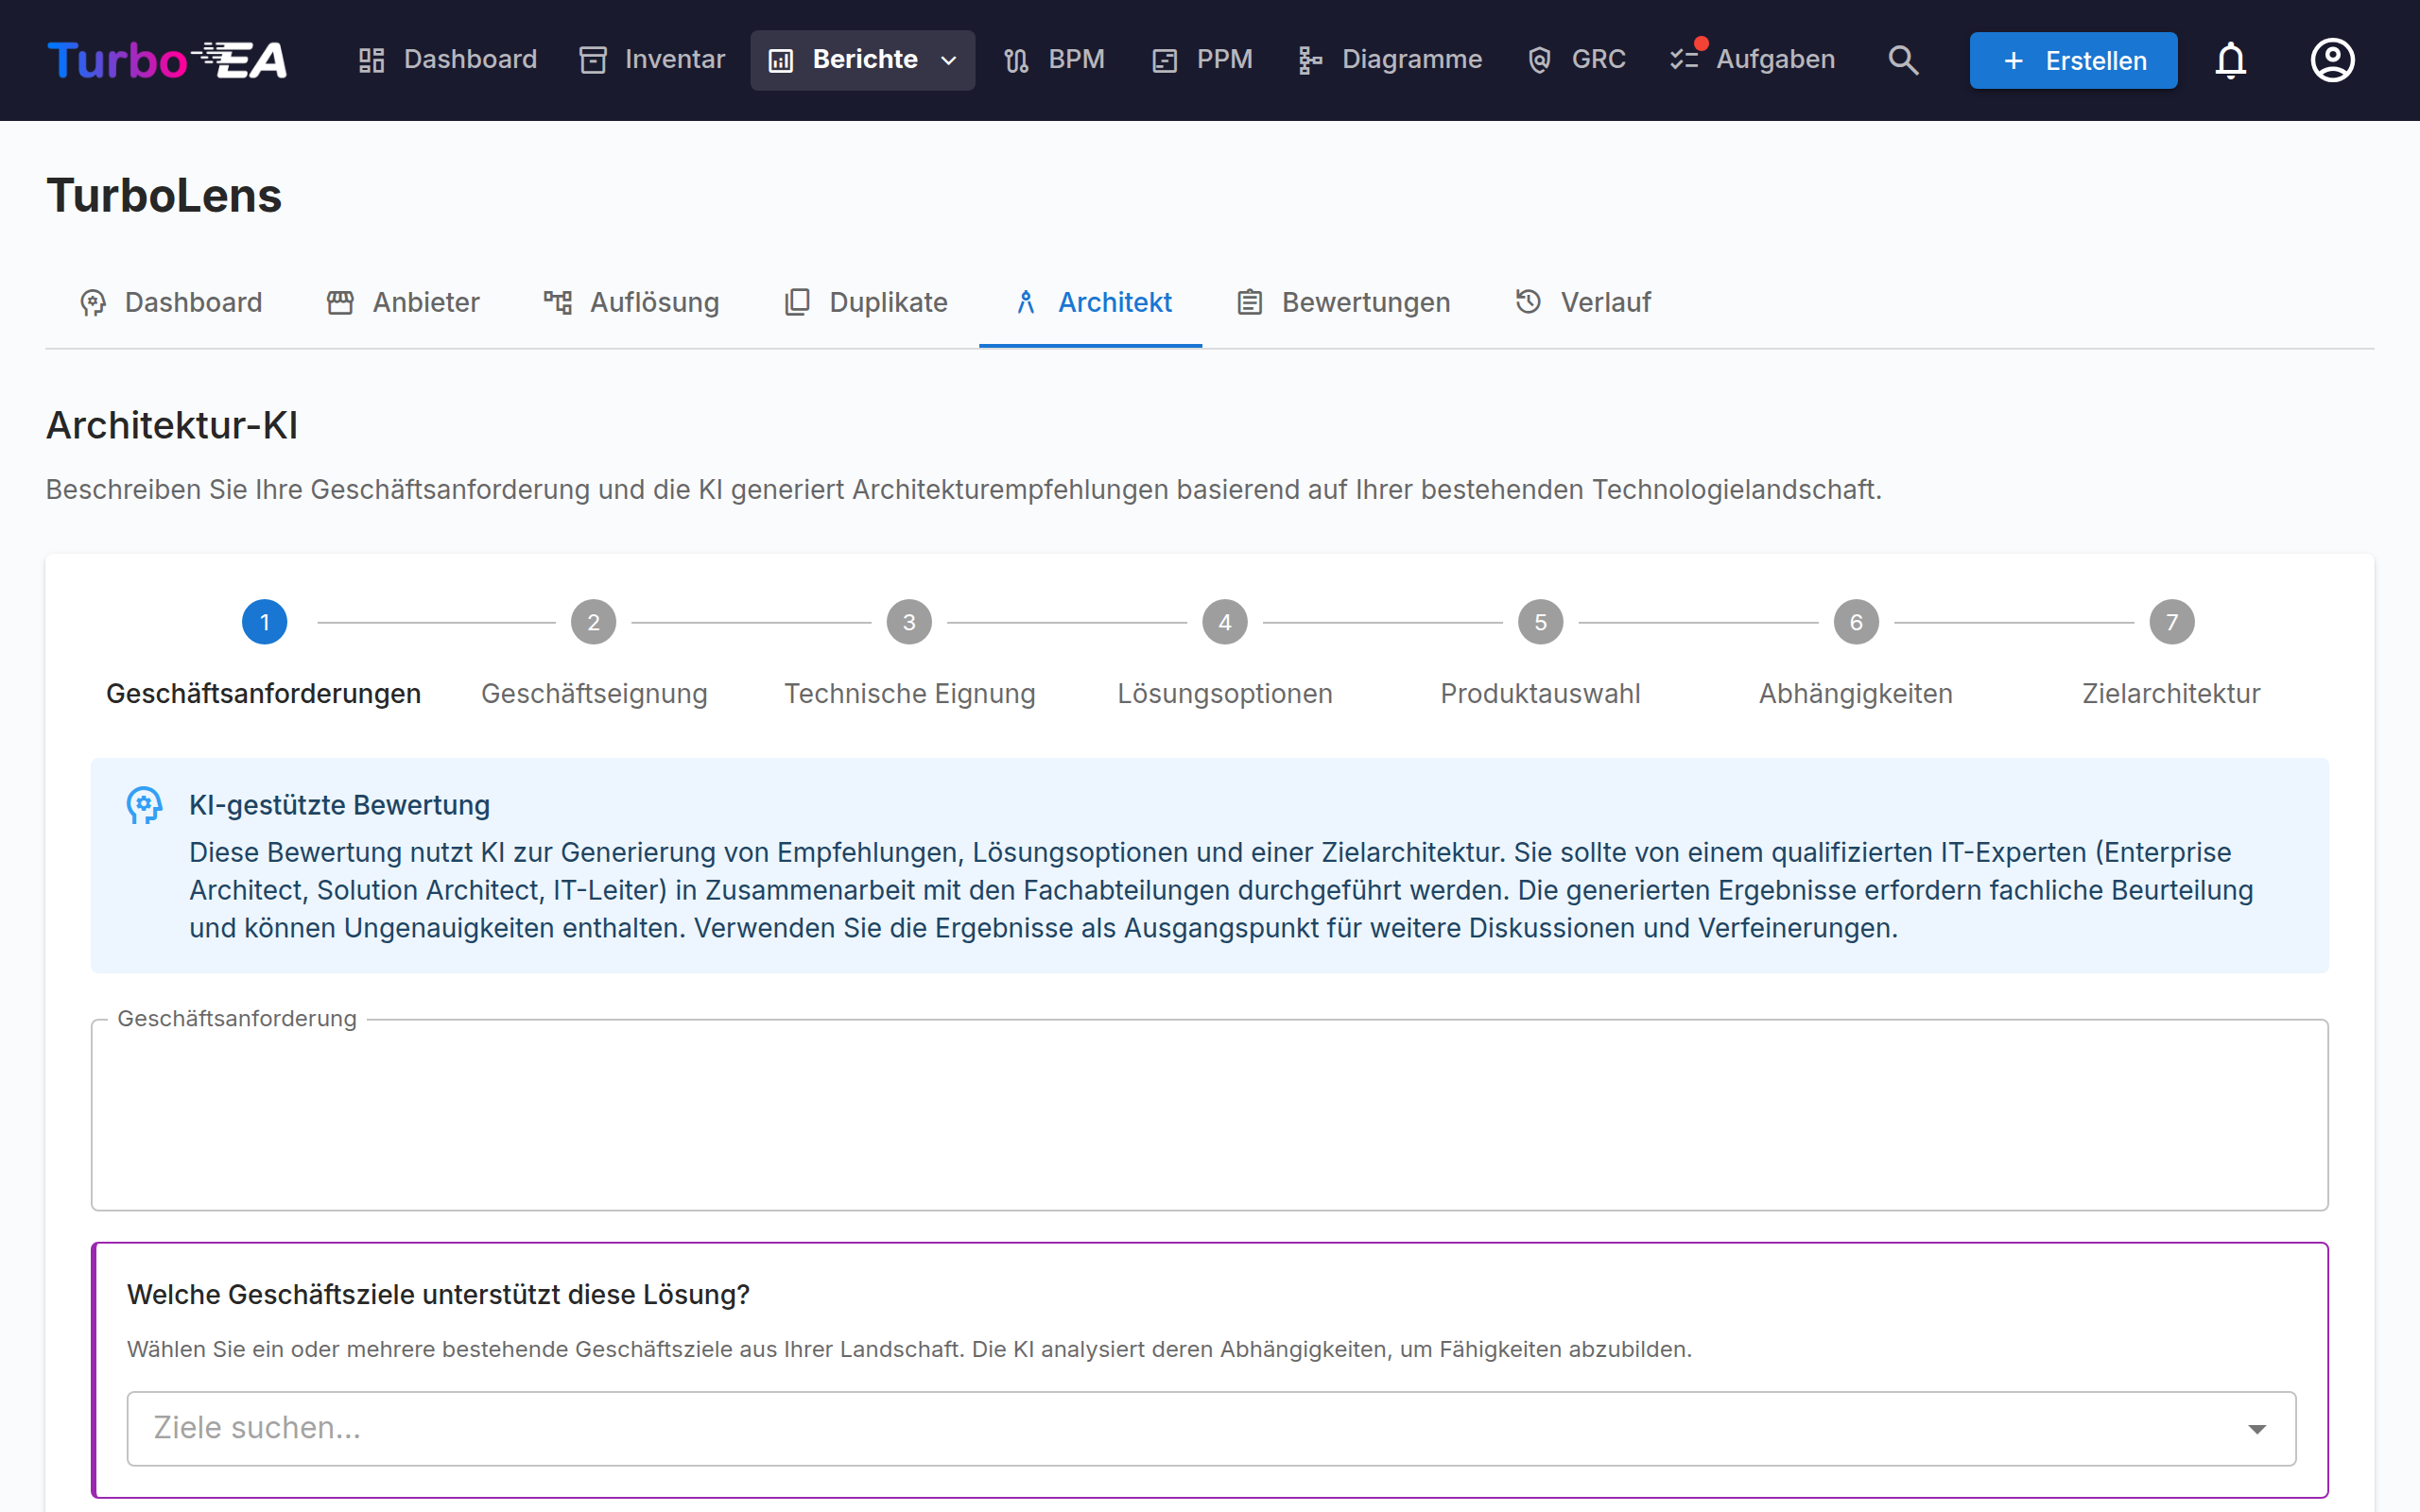2420x1512 pixels.
Task: Click the Diagramme tree icon
Action: click(x=1309, y=60)
